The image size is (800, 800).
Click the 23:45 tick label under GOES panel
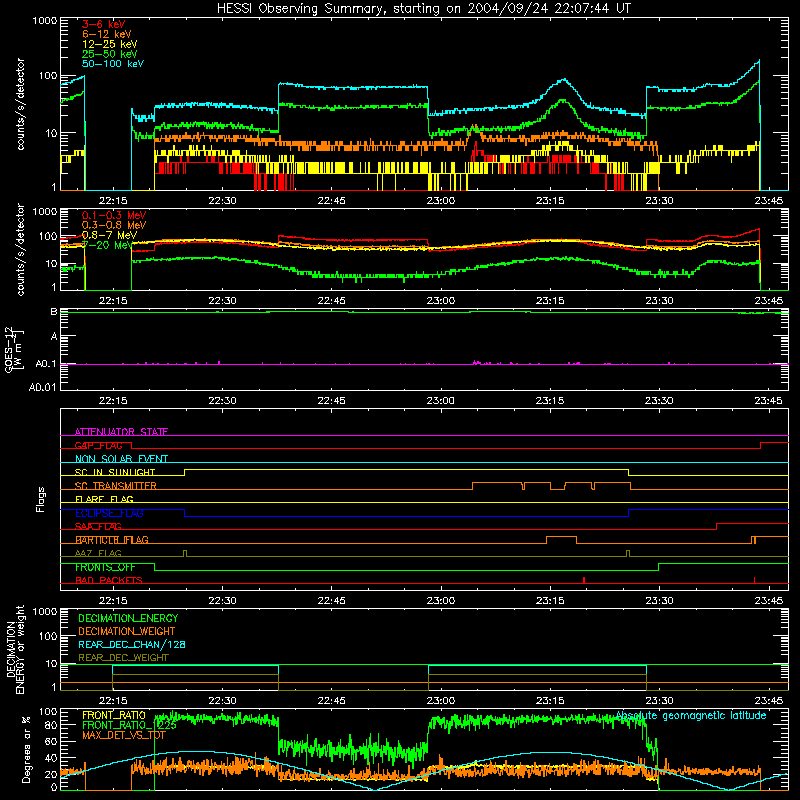768,401
